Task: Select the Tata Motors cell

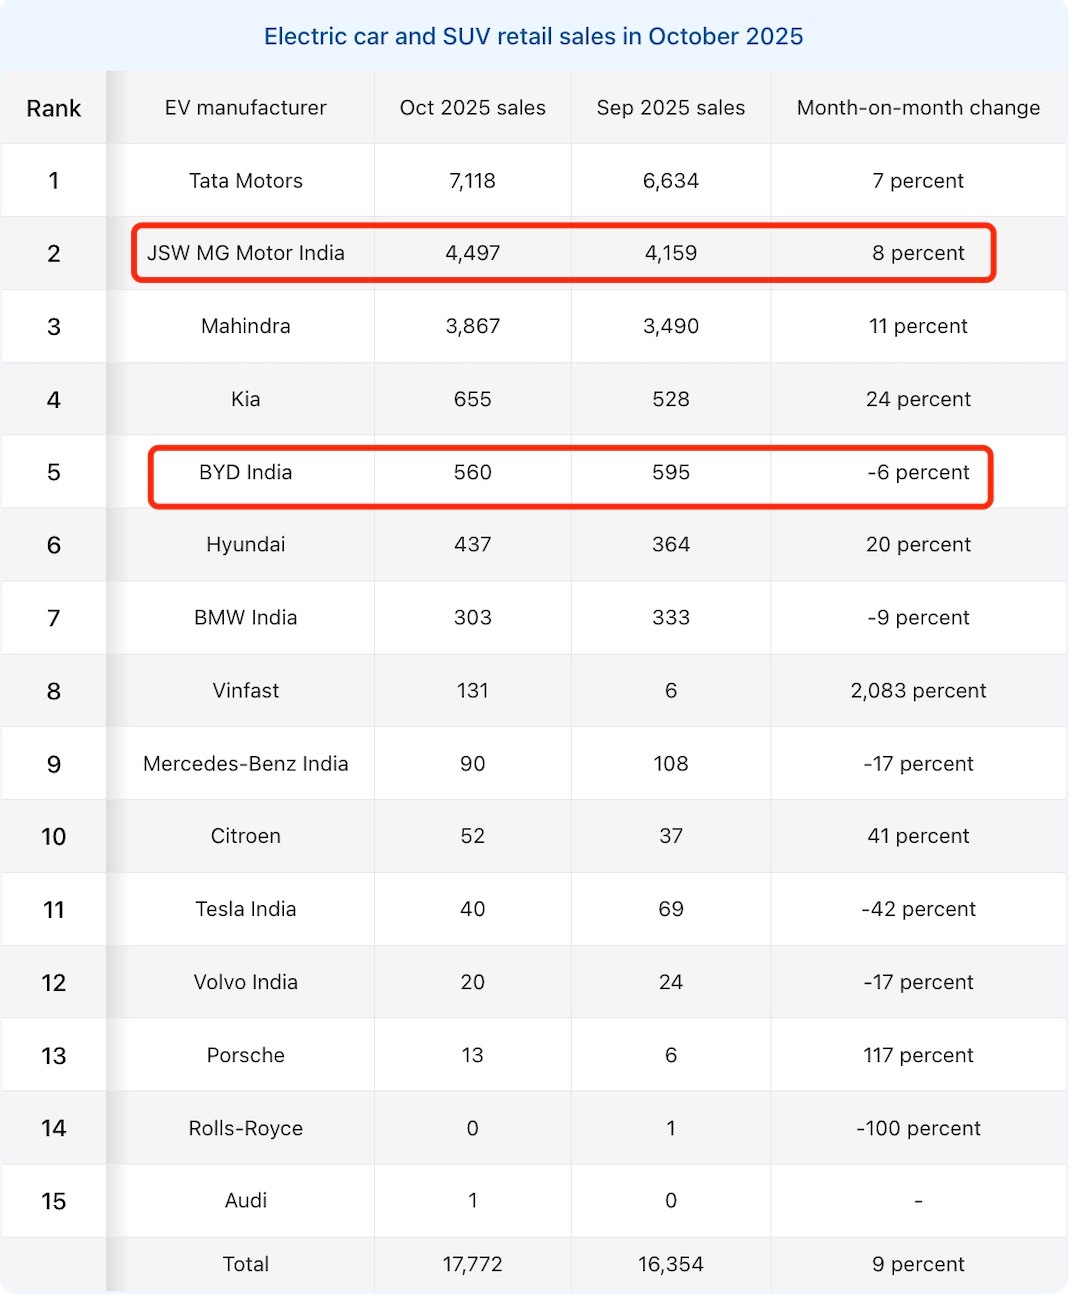Action: [246, 181]
